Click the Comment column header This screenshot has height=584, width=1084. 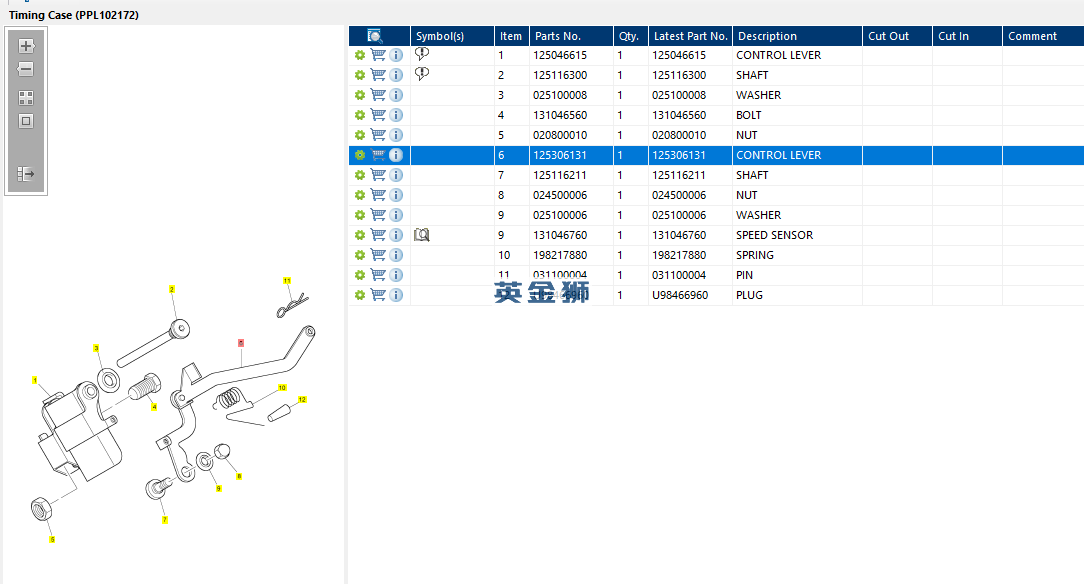(x=1043, y=36)
